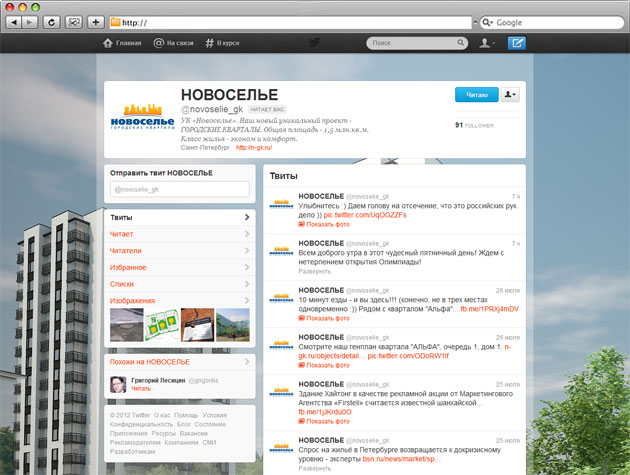Click chevron on Твиты row
Image resolution: width=630 pixels, height=475 pixels.
point(247,217)
